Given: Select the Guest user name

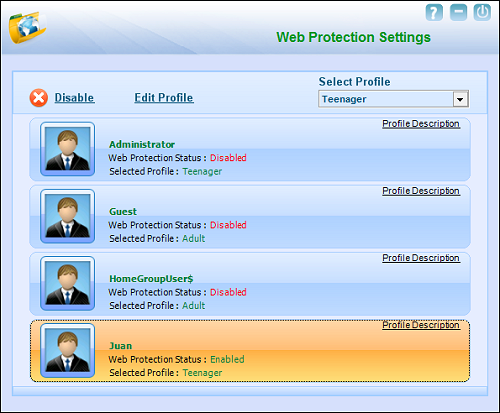Looking at the screenshot, I should 123,212.
